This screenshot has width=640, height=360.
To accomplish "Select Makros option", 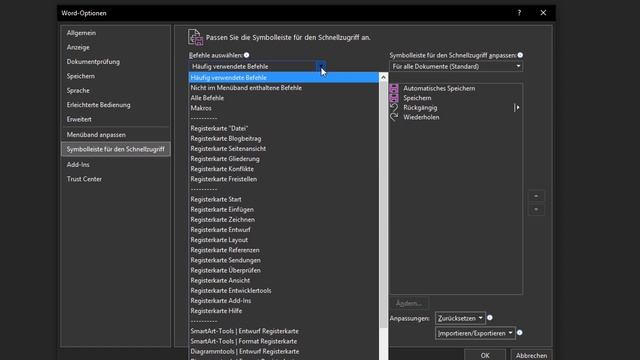I will pos(284,108).
